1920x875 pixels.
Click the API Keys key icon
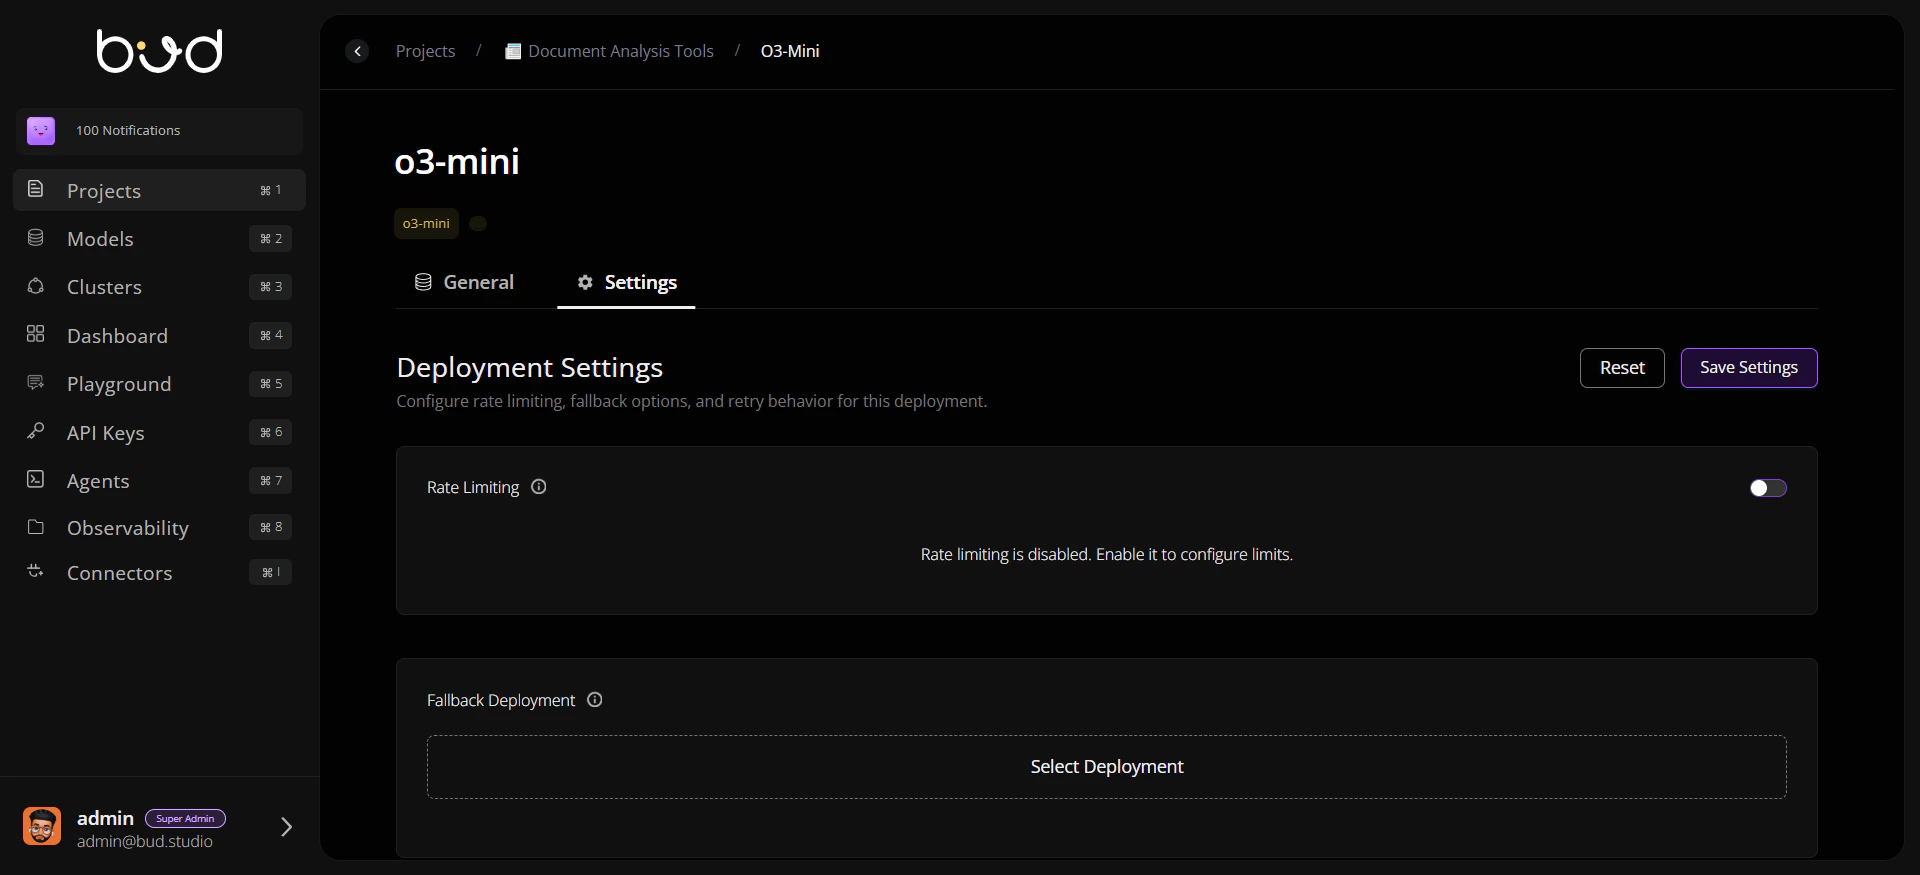pos(36,431)
